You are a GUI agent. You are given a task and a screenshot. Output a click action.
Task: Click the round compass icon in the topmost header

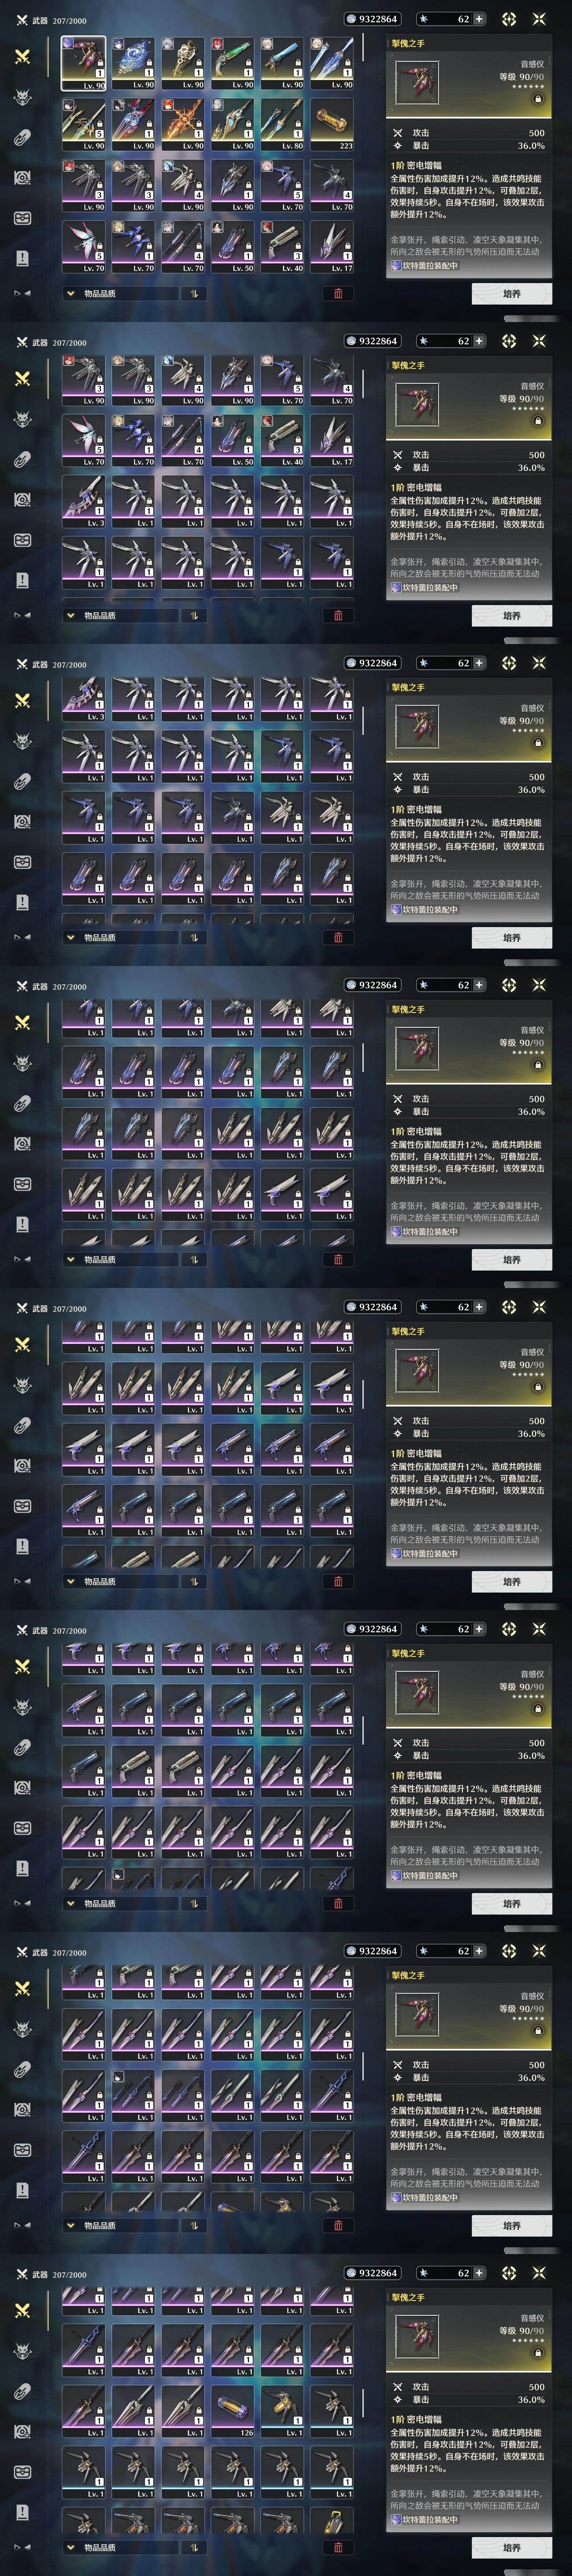click(x=509, y=19)
